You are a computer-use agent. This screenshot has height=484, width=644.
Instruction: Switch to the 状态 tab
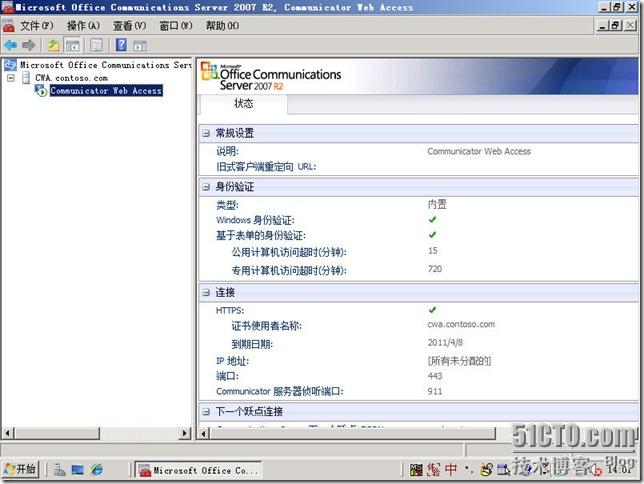(x=244, y=104)
